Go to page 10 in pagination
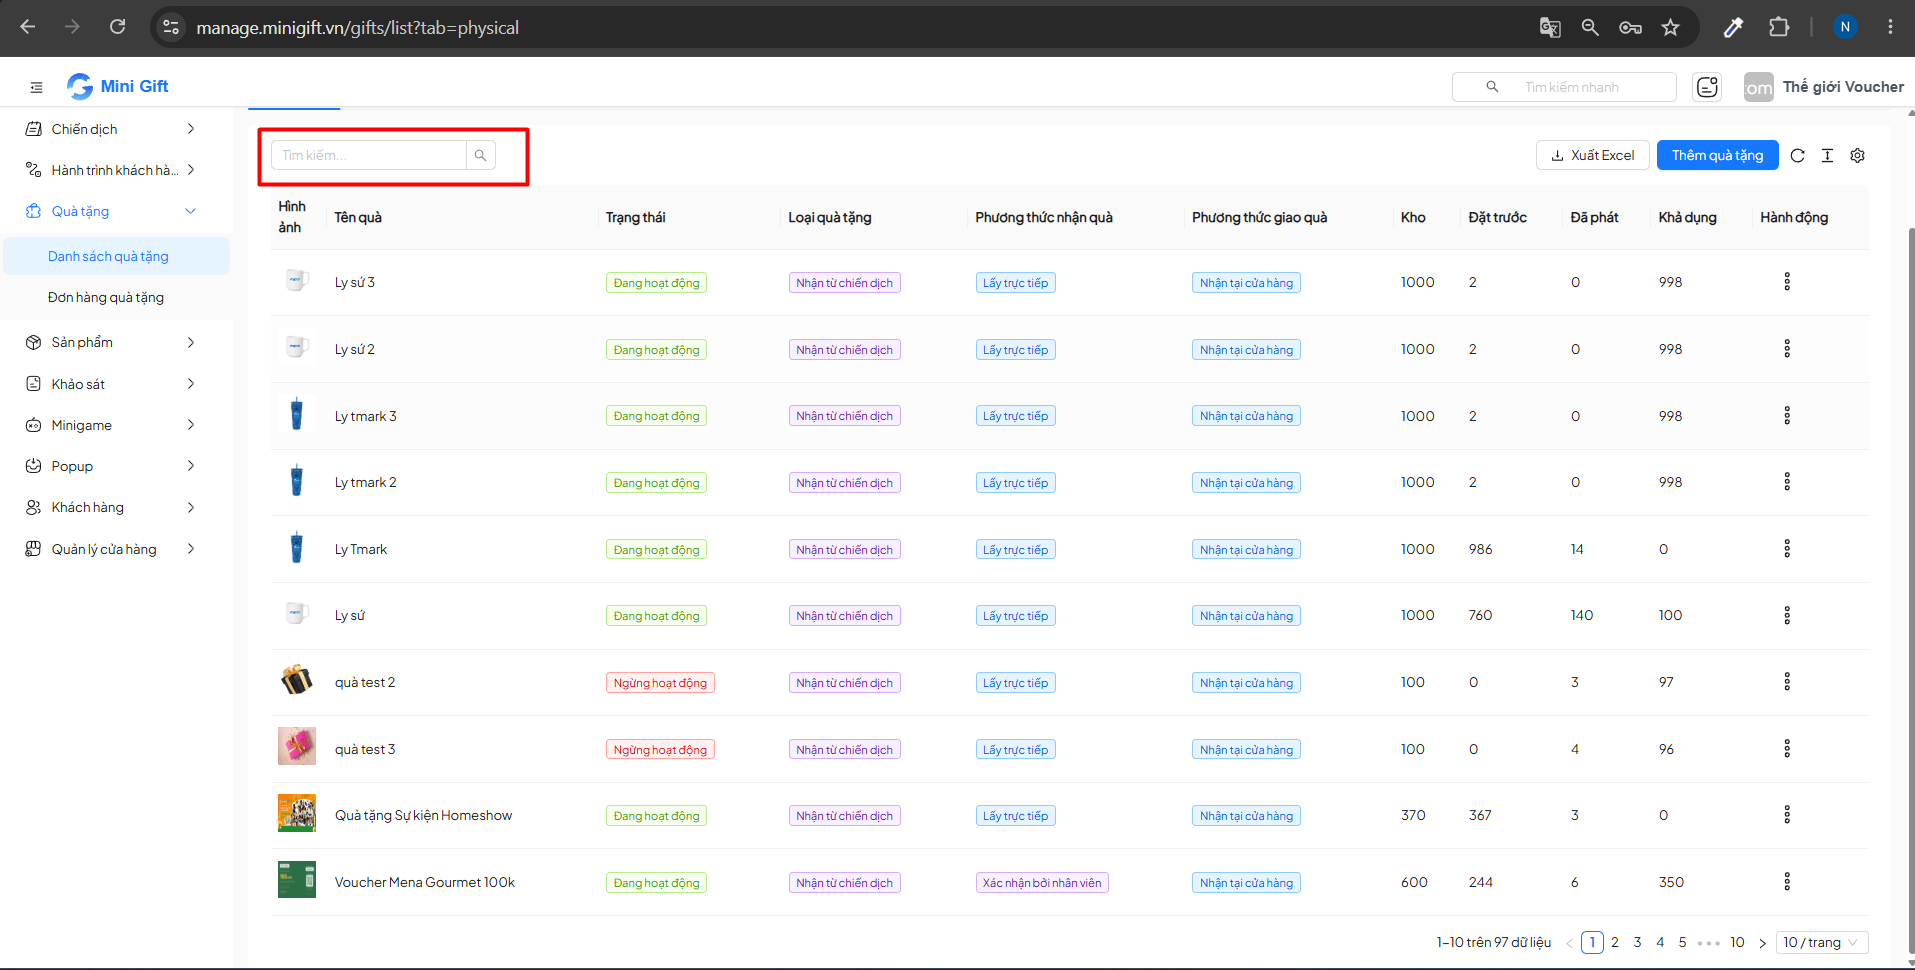 (1737, 942)
